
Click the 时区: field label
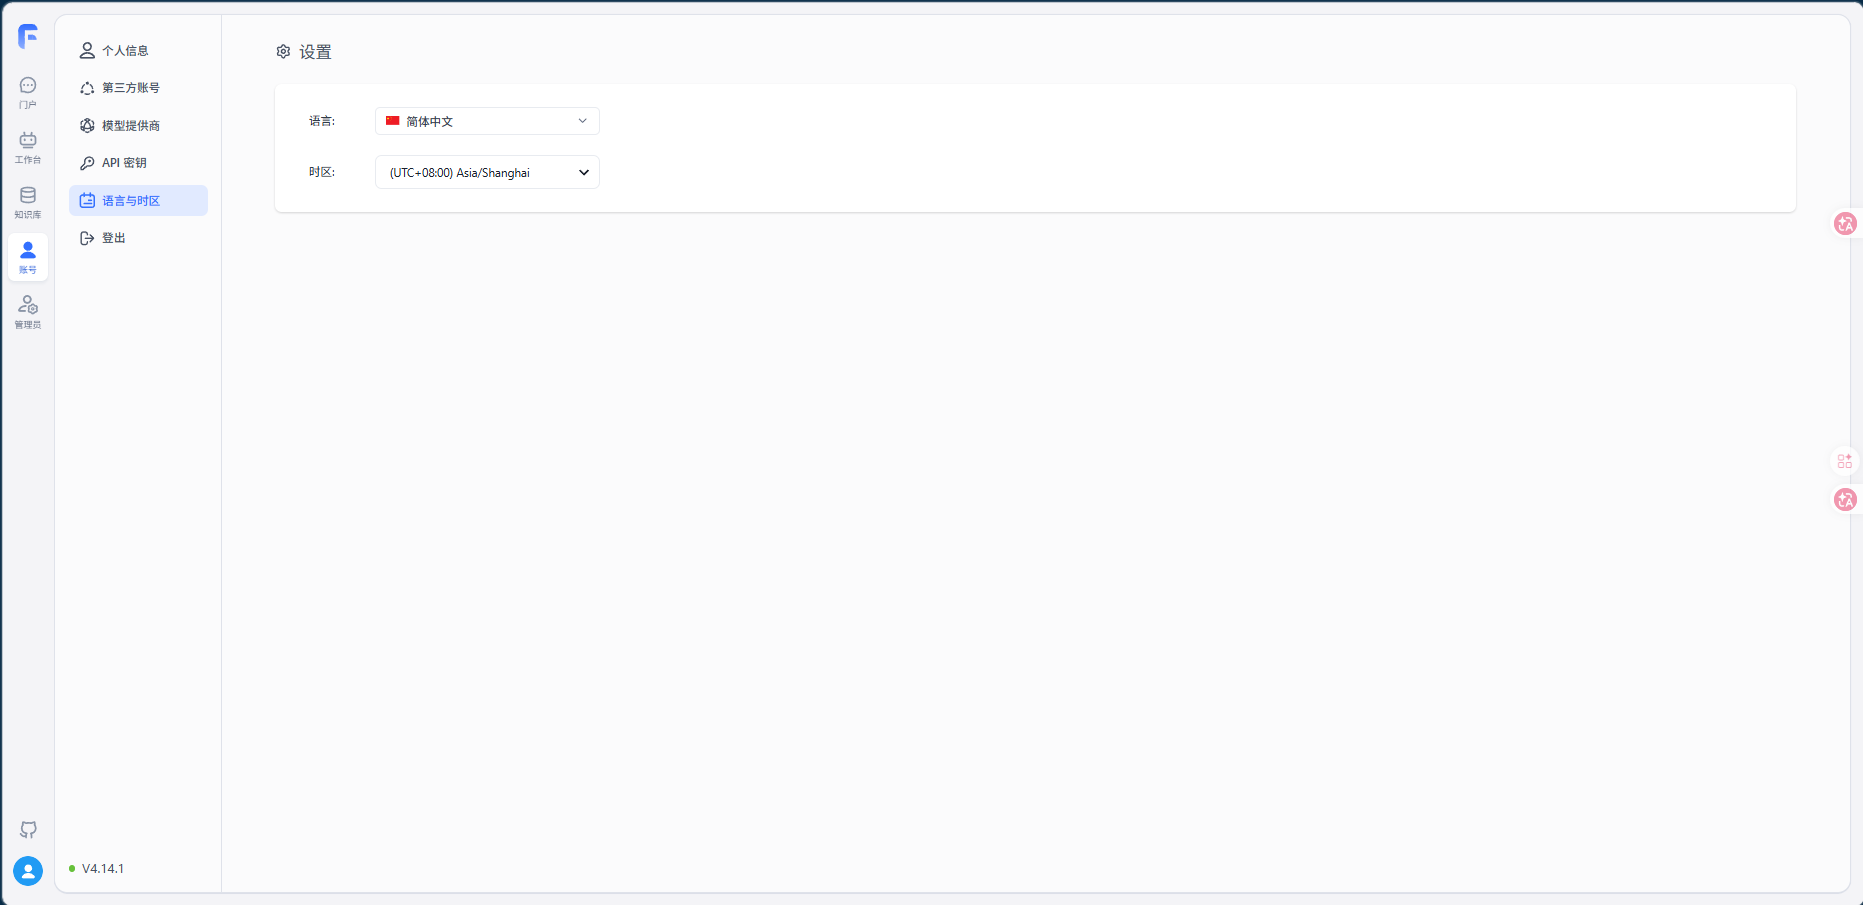pos(322,172)
